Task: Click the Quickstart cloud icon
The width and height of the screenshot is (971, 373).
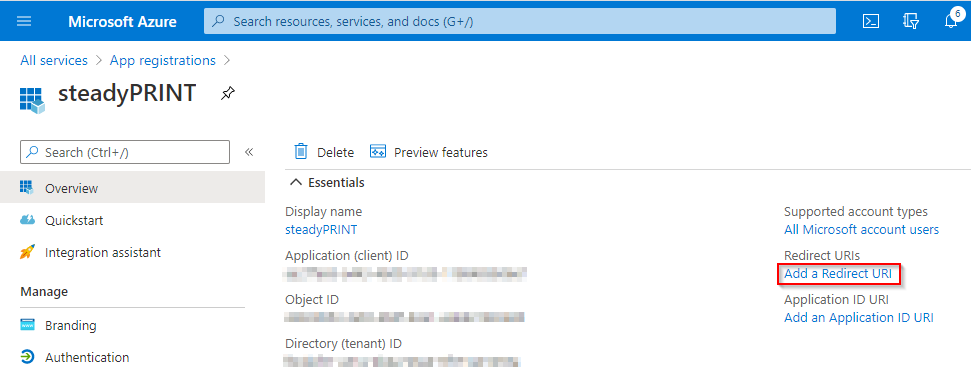Action: (27, 219)
